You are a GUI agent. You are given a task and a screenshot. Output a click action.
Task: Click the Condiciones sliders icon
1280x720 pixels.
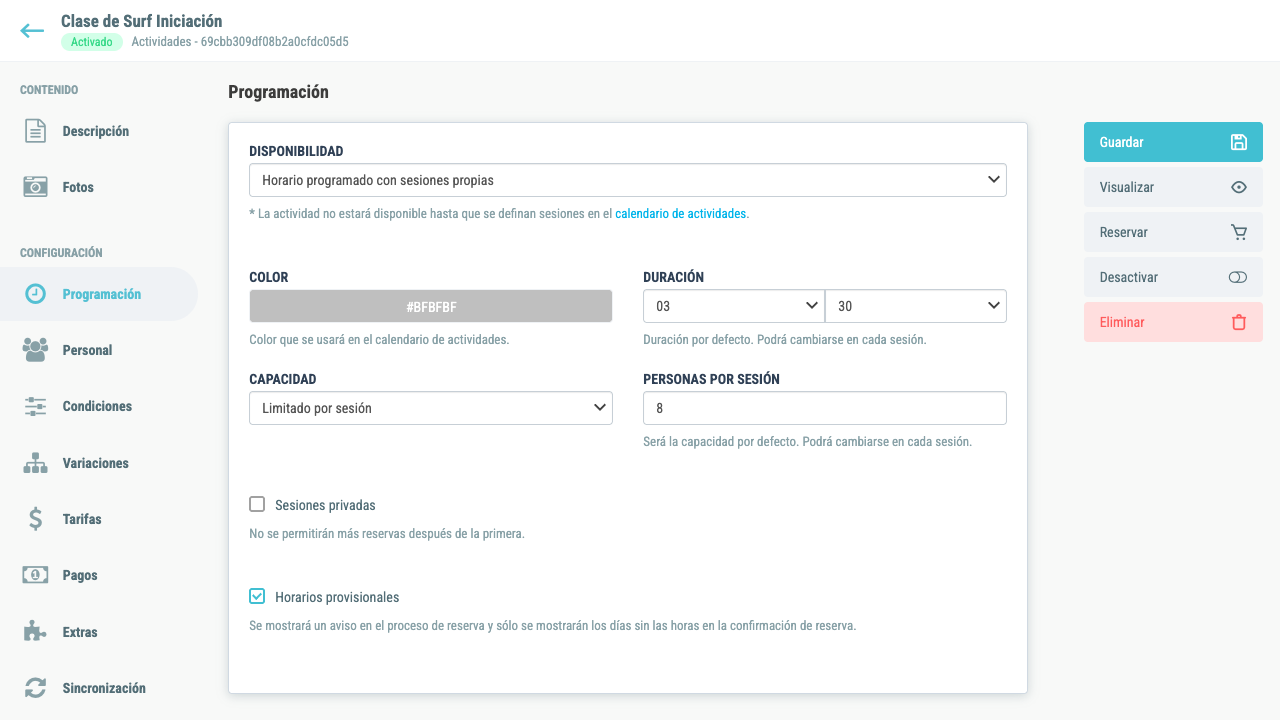(x=35, y=406)
